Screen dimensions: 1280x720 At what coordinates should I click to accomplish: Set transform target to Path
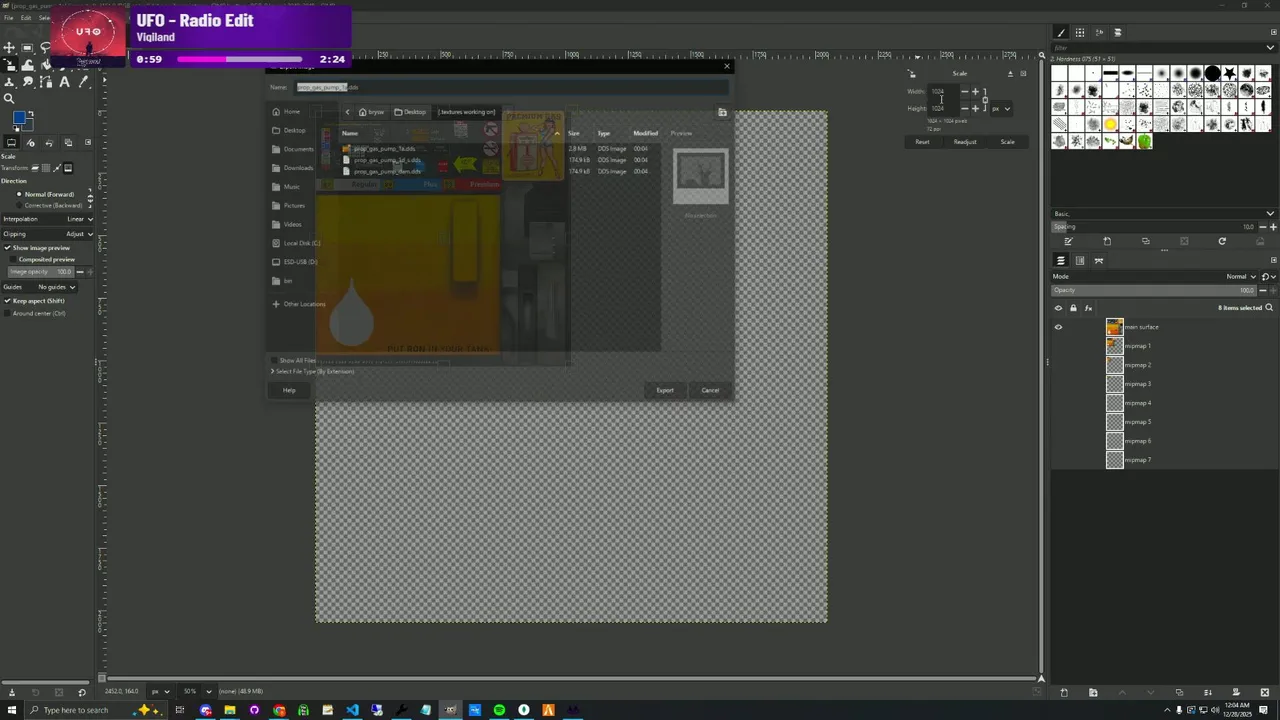pos(57,168)
